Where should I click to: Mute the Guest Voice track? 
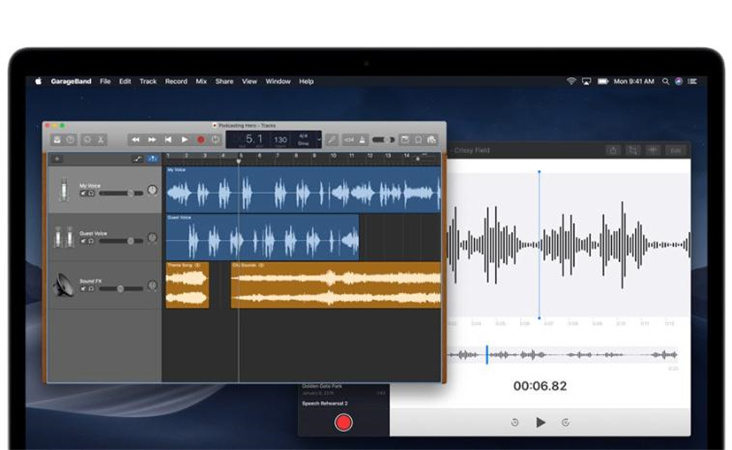(84, 241)
